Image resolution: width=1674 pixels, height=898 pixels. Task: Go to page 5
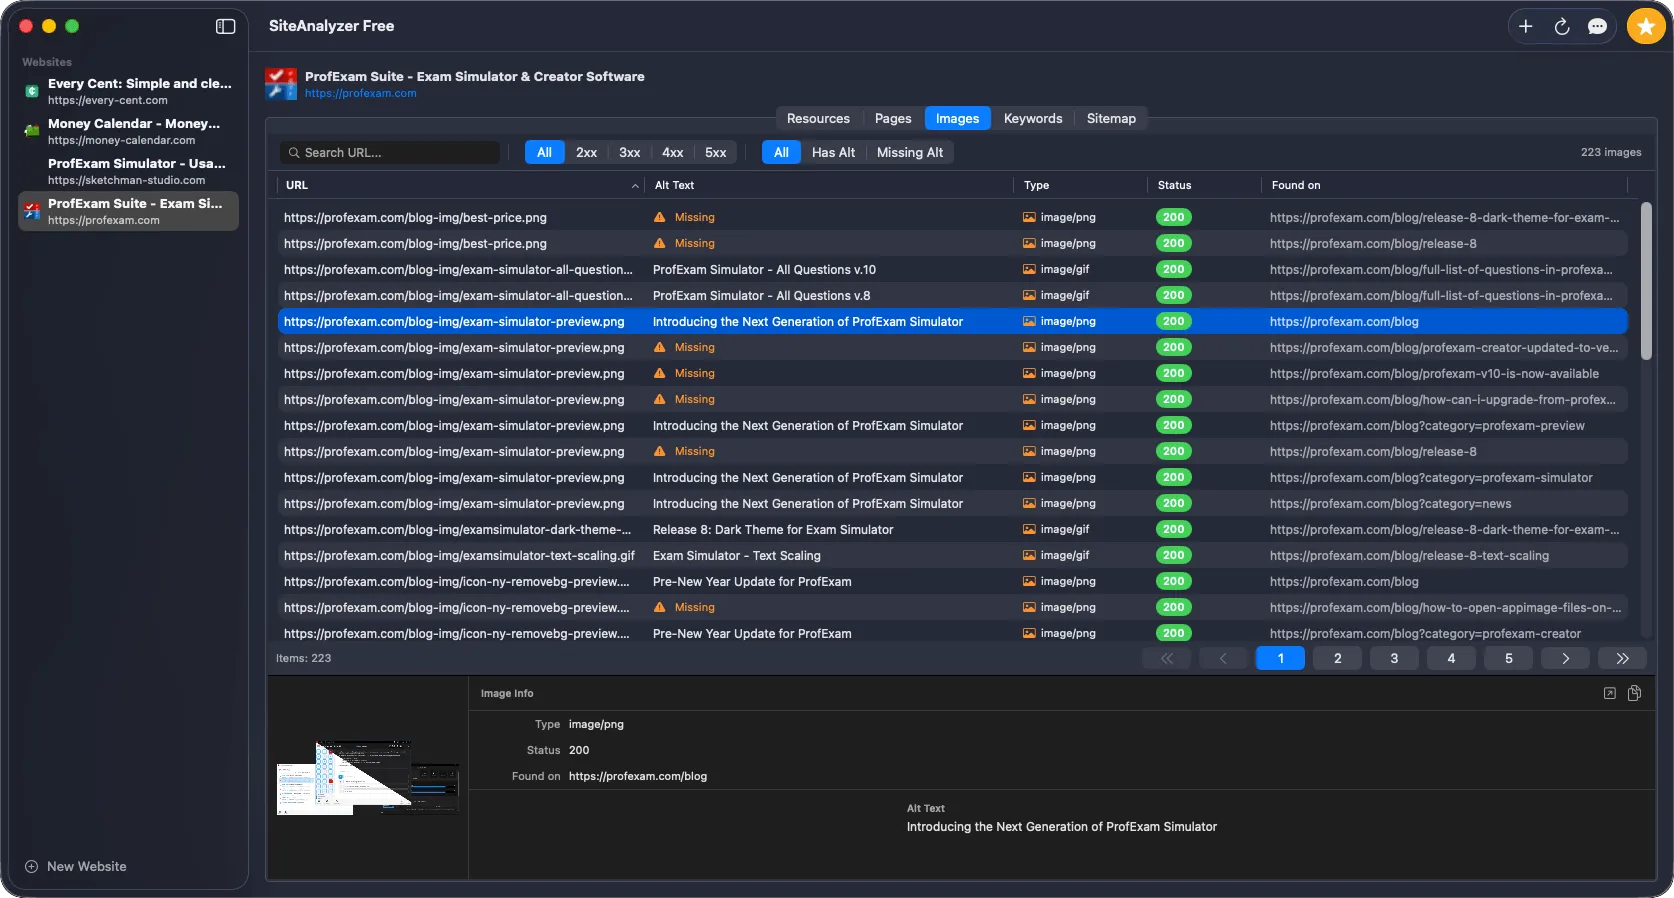pos(1508,658)
